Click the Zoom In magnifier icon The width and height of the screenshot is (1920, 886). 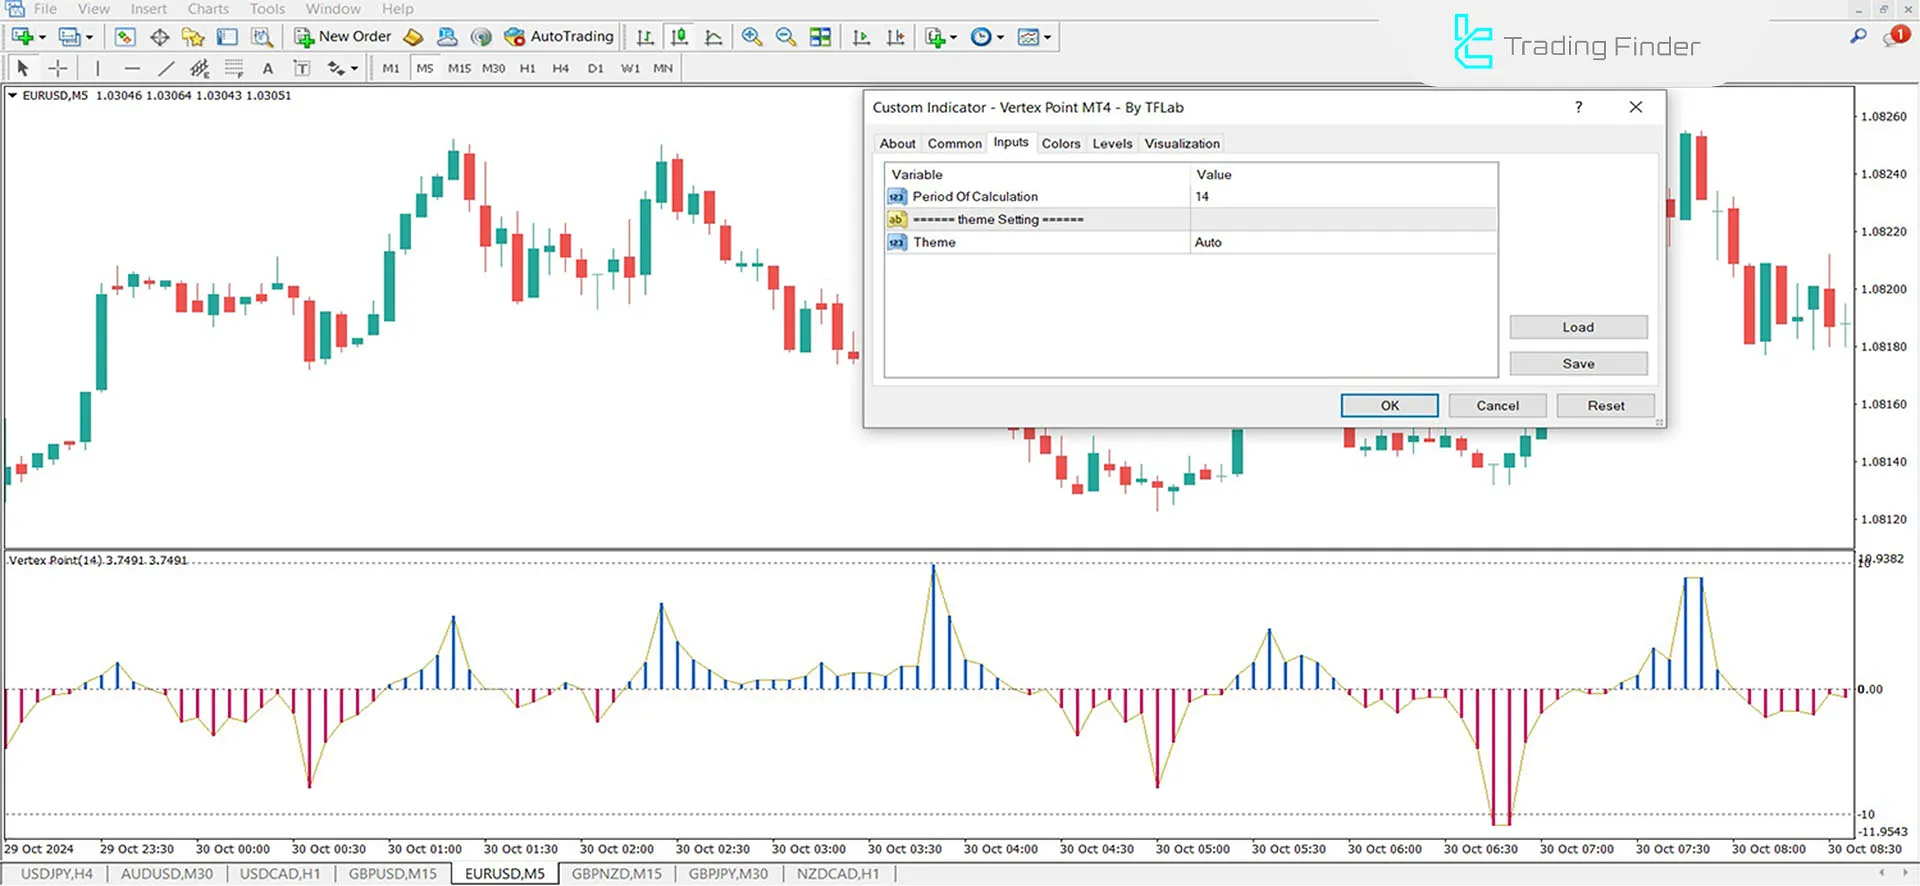tap(752, 37)
